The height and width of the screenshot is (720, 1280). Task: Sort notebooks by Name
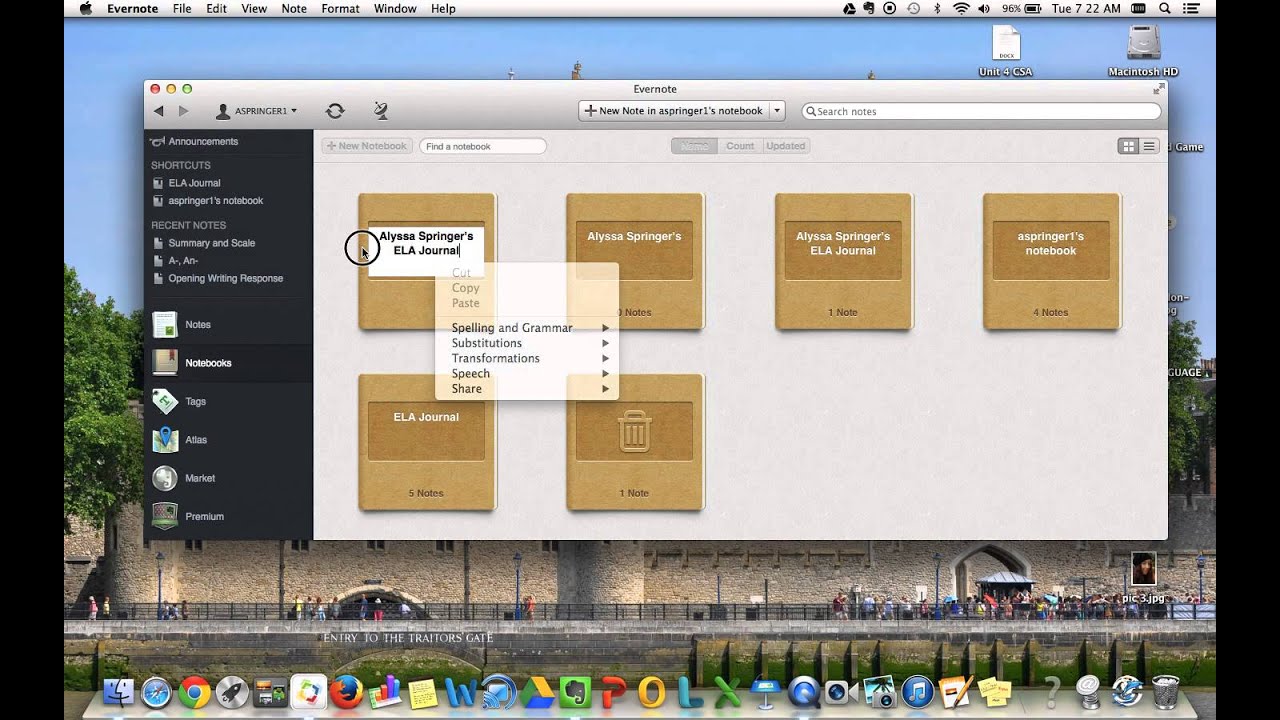pyautogui.click(x=694, y=146)
